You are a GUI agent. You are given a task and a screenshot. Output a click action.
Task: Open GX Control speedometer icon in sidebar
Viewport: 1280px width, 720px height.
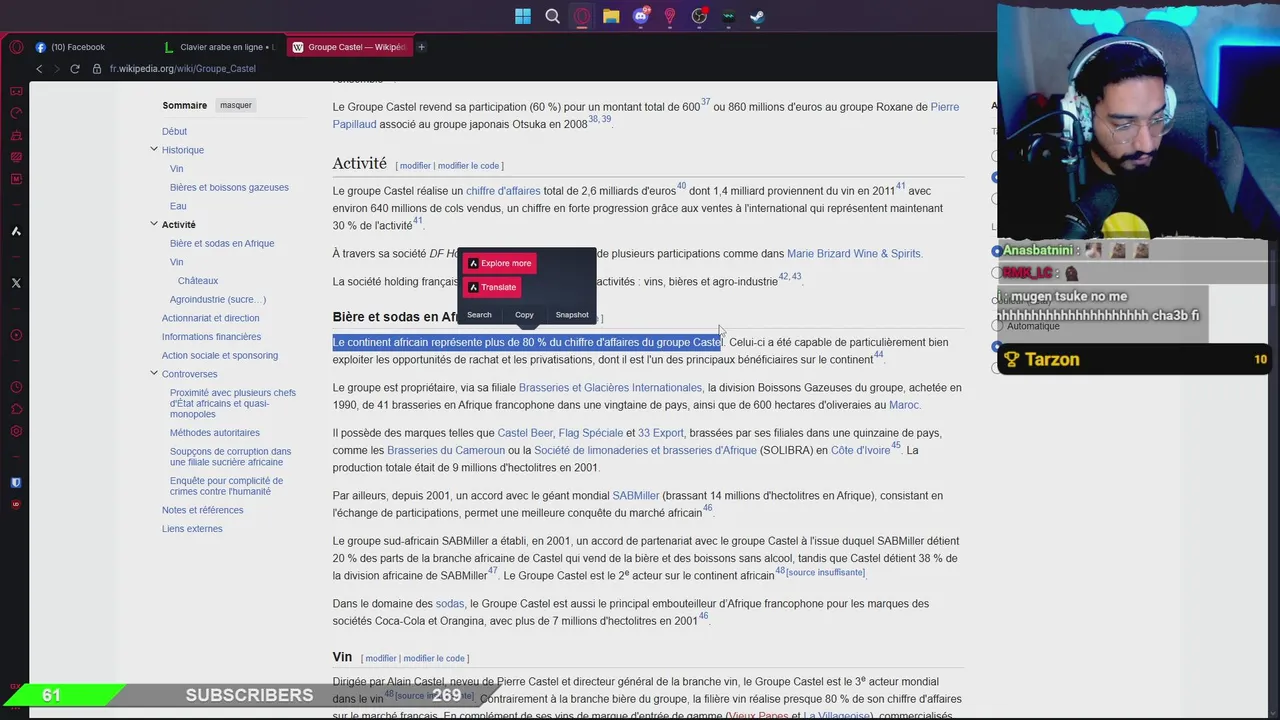click(16, 113)
